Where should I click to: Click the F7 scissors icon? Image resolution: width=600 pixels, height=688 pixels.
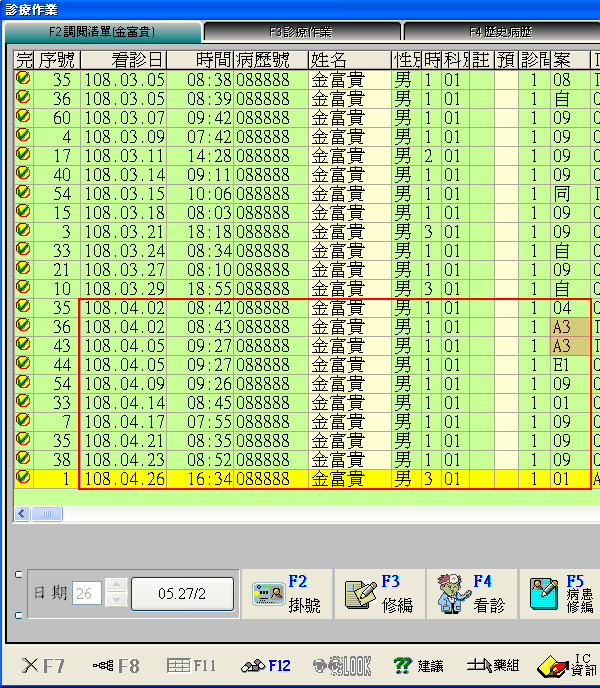43,665
